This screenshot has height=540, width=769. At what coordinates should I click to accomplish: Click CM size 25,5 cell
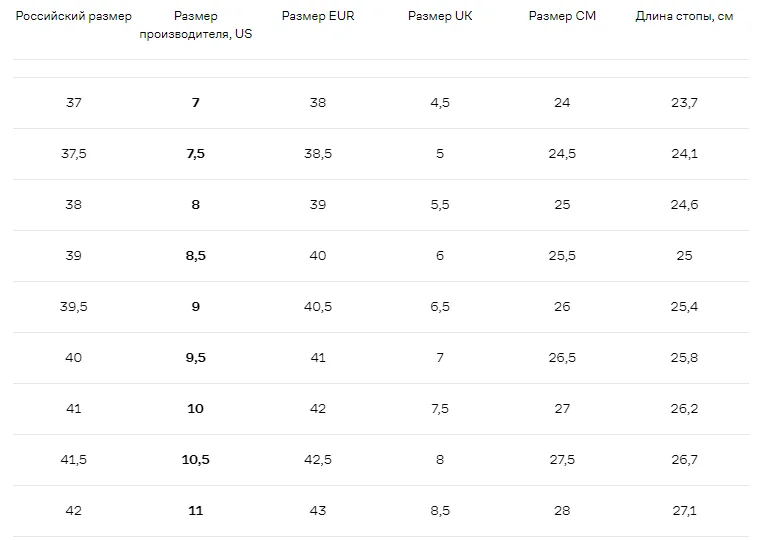pos(562,256)
